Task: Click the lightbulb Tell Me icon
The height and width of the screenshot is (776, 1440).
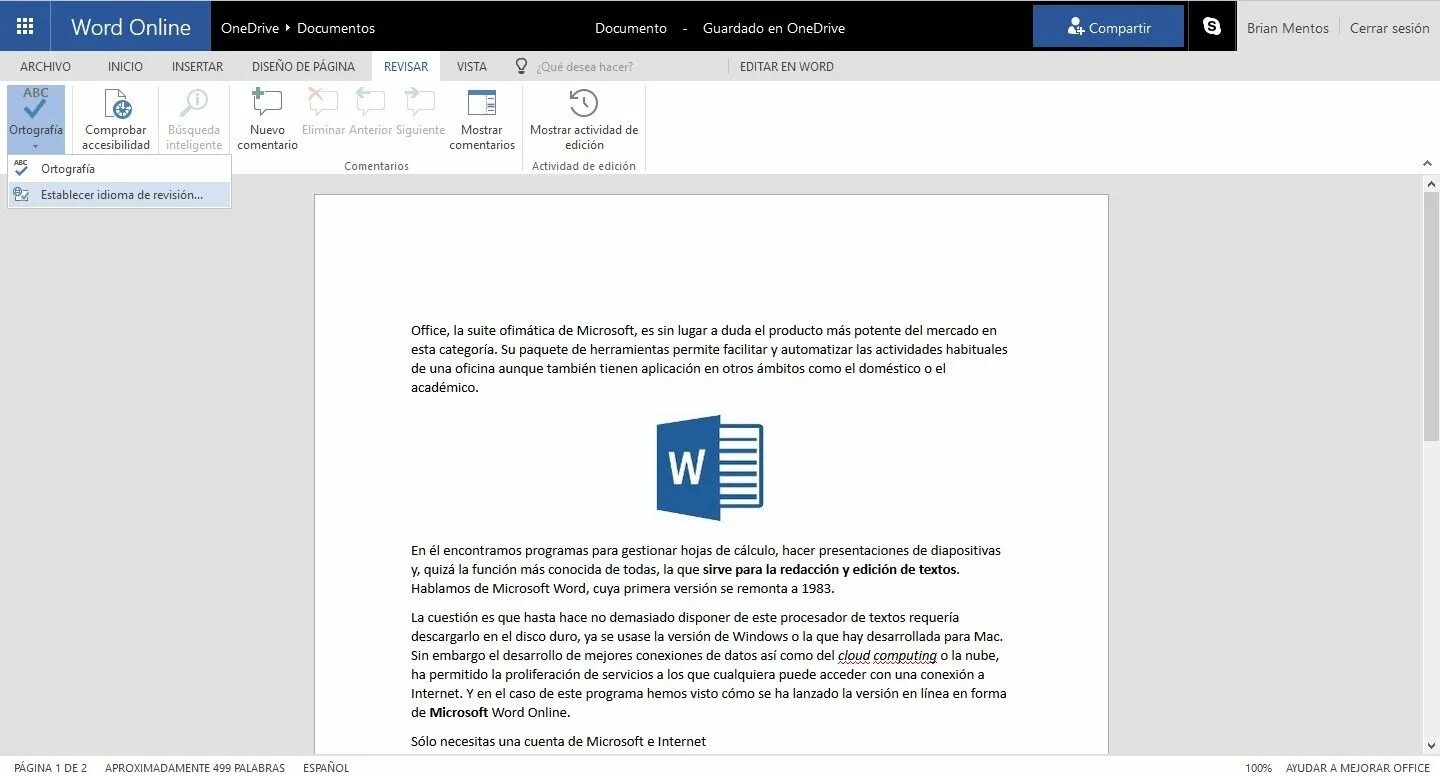Action: tap(521, 66)
